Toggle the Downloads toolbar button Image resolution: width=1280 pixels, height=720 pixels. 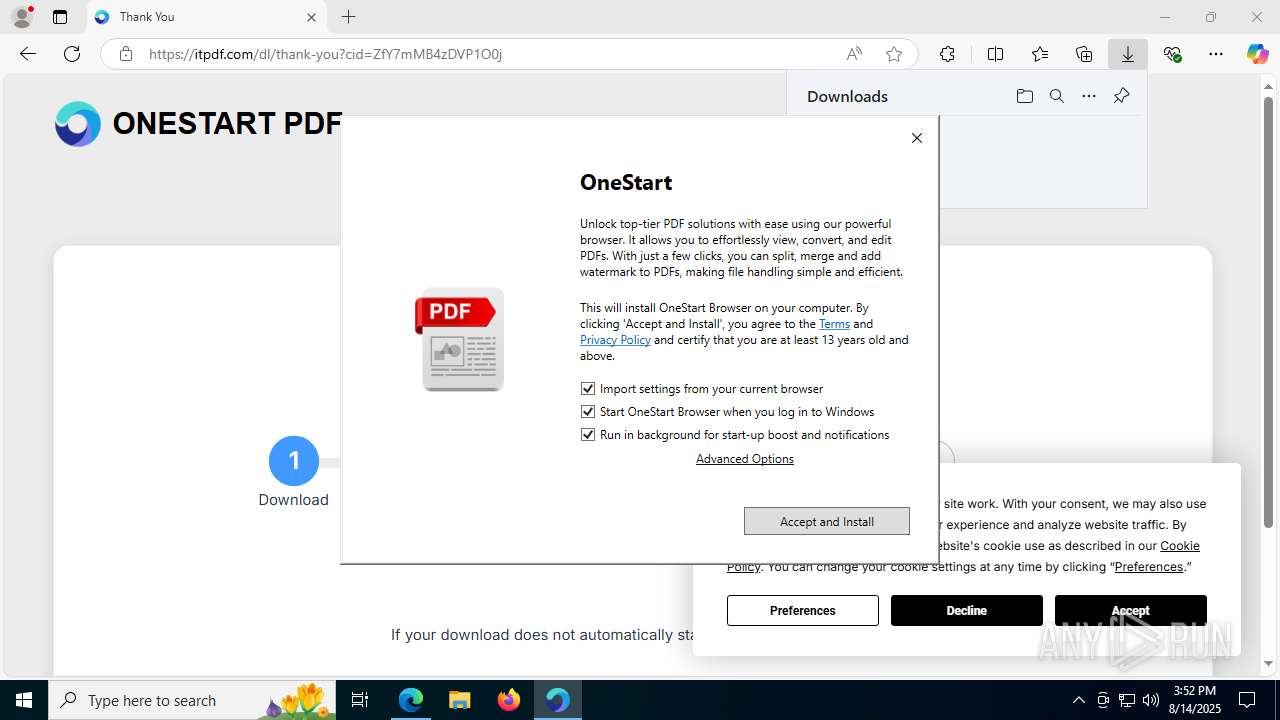[1128, 54]
